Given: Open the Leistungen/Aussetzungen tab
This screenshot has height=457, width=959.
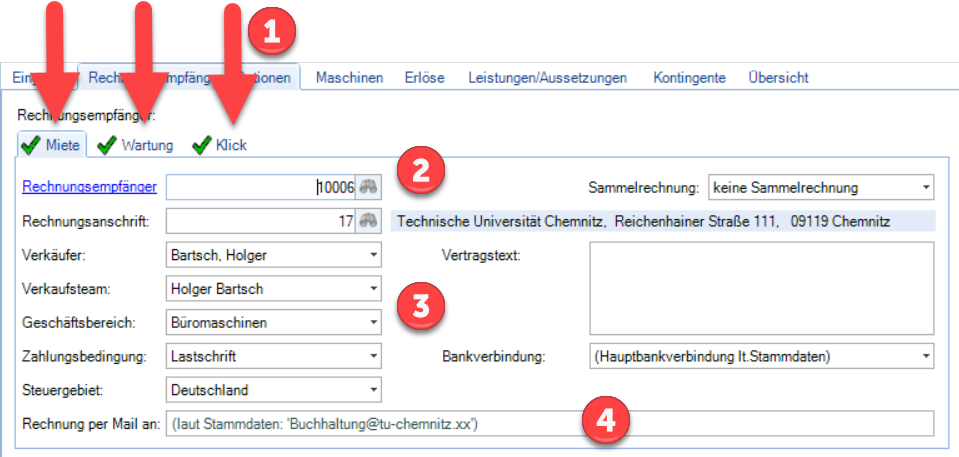Looking at the screenshot, I should click(x=547, y=77).
